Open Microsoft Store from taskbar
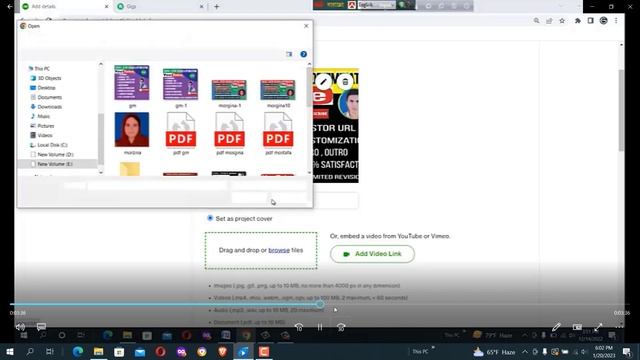Image resolution: width=640 pixels, height=360 pixels. pyautogui.click(x=119, y=351)
